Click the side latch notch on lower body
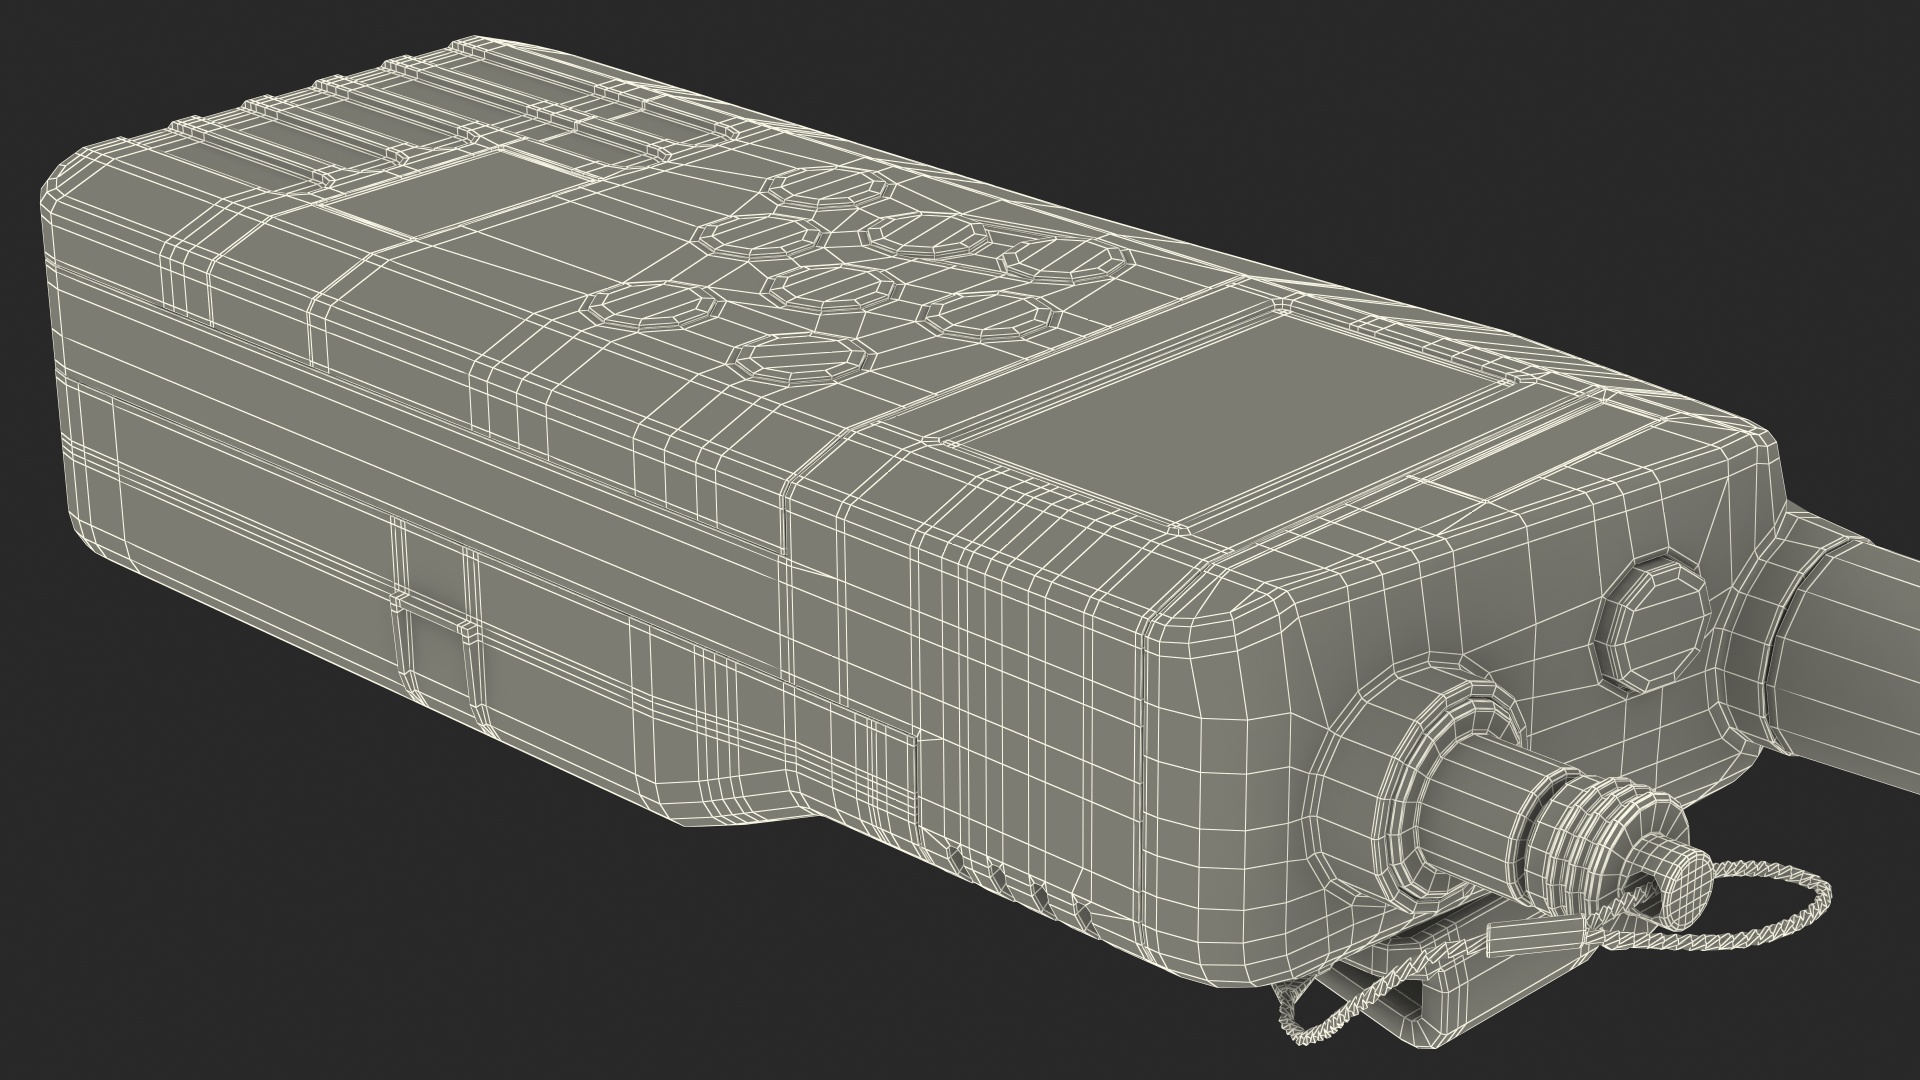Image resolution: width=1920 pixels, height=1080 pixels. (x=435, y=610)
